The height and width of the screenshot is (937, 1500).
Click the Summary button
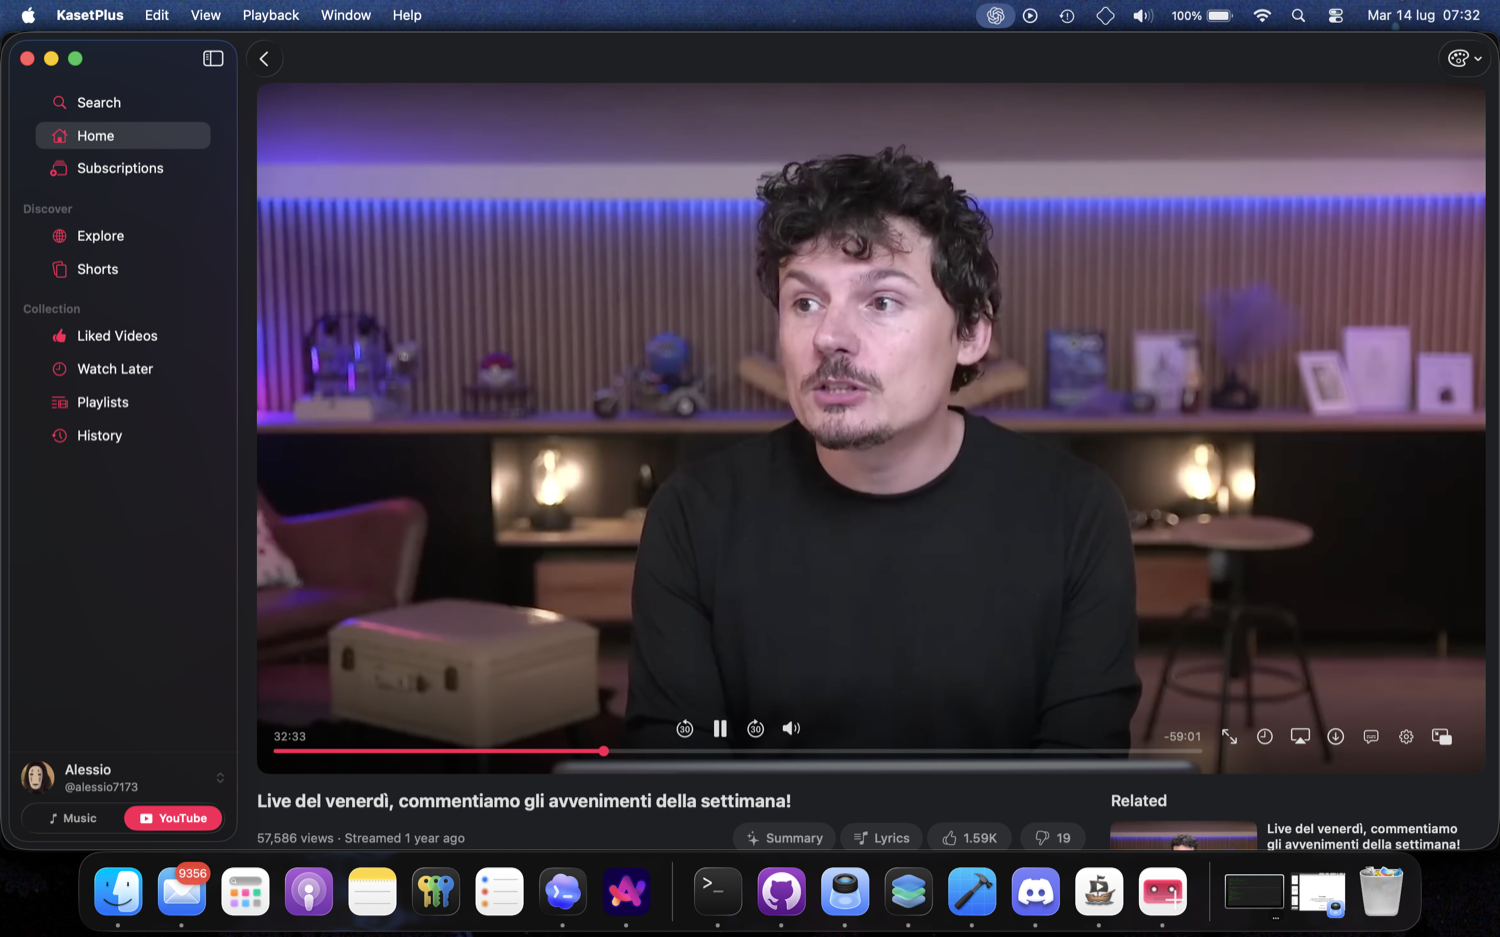click(785, 838)
